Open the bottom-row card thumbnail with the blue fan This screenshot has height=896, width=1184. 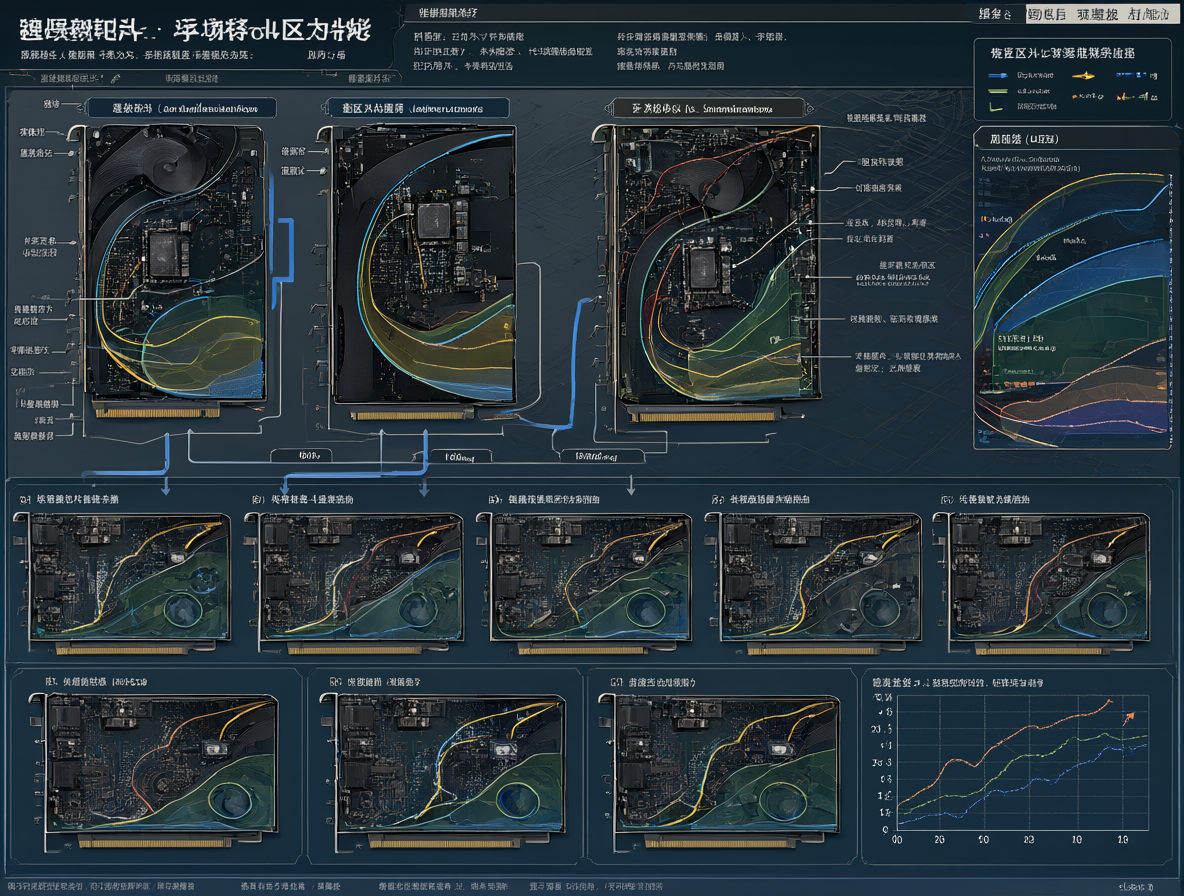pyautogui.click(x=444, y=770)
